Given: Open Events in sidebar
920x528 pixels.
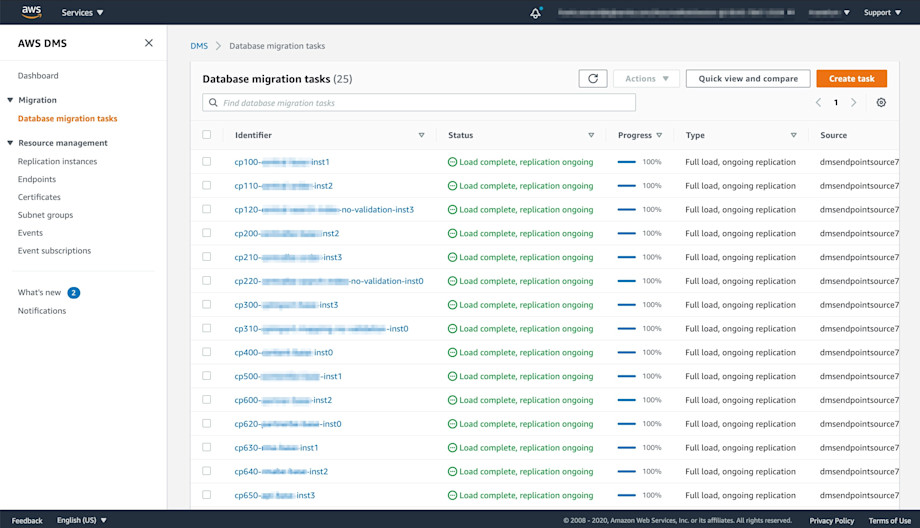Looking at the screenshot, I should click(x=31, y=233).
